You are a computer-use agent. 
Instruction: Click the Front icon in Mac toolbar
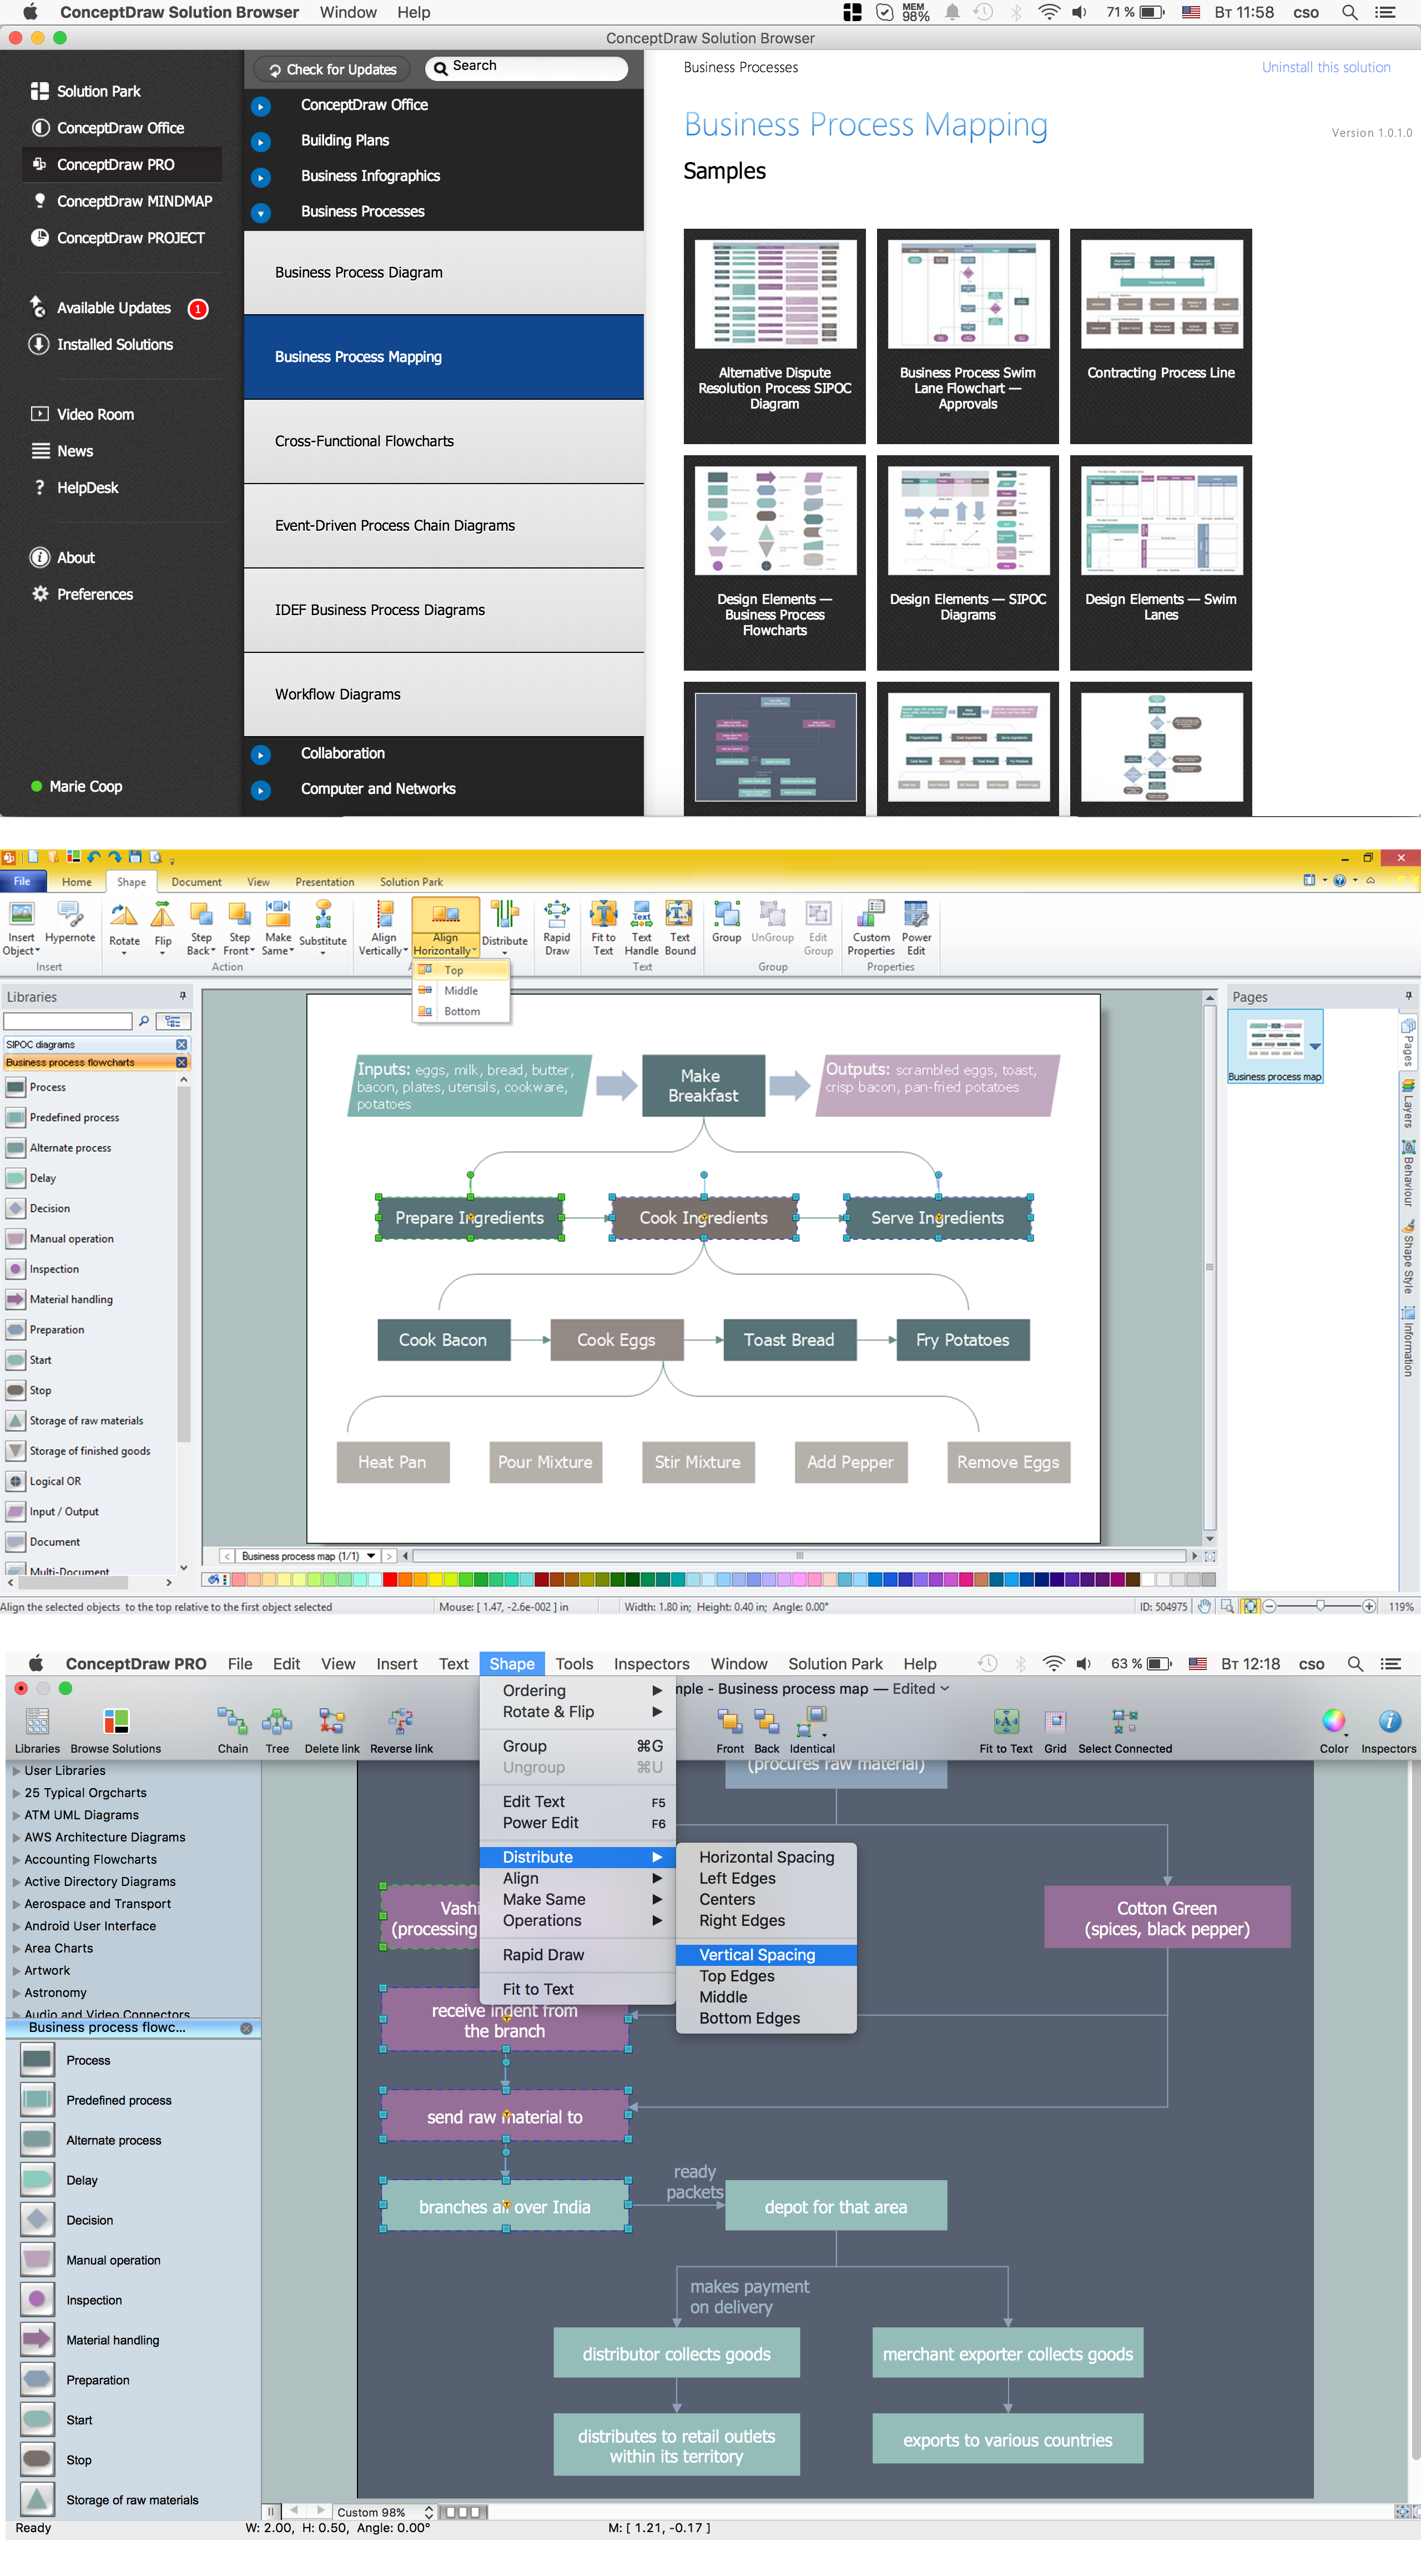click(x=730, y=1730)
